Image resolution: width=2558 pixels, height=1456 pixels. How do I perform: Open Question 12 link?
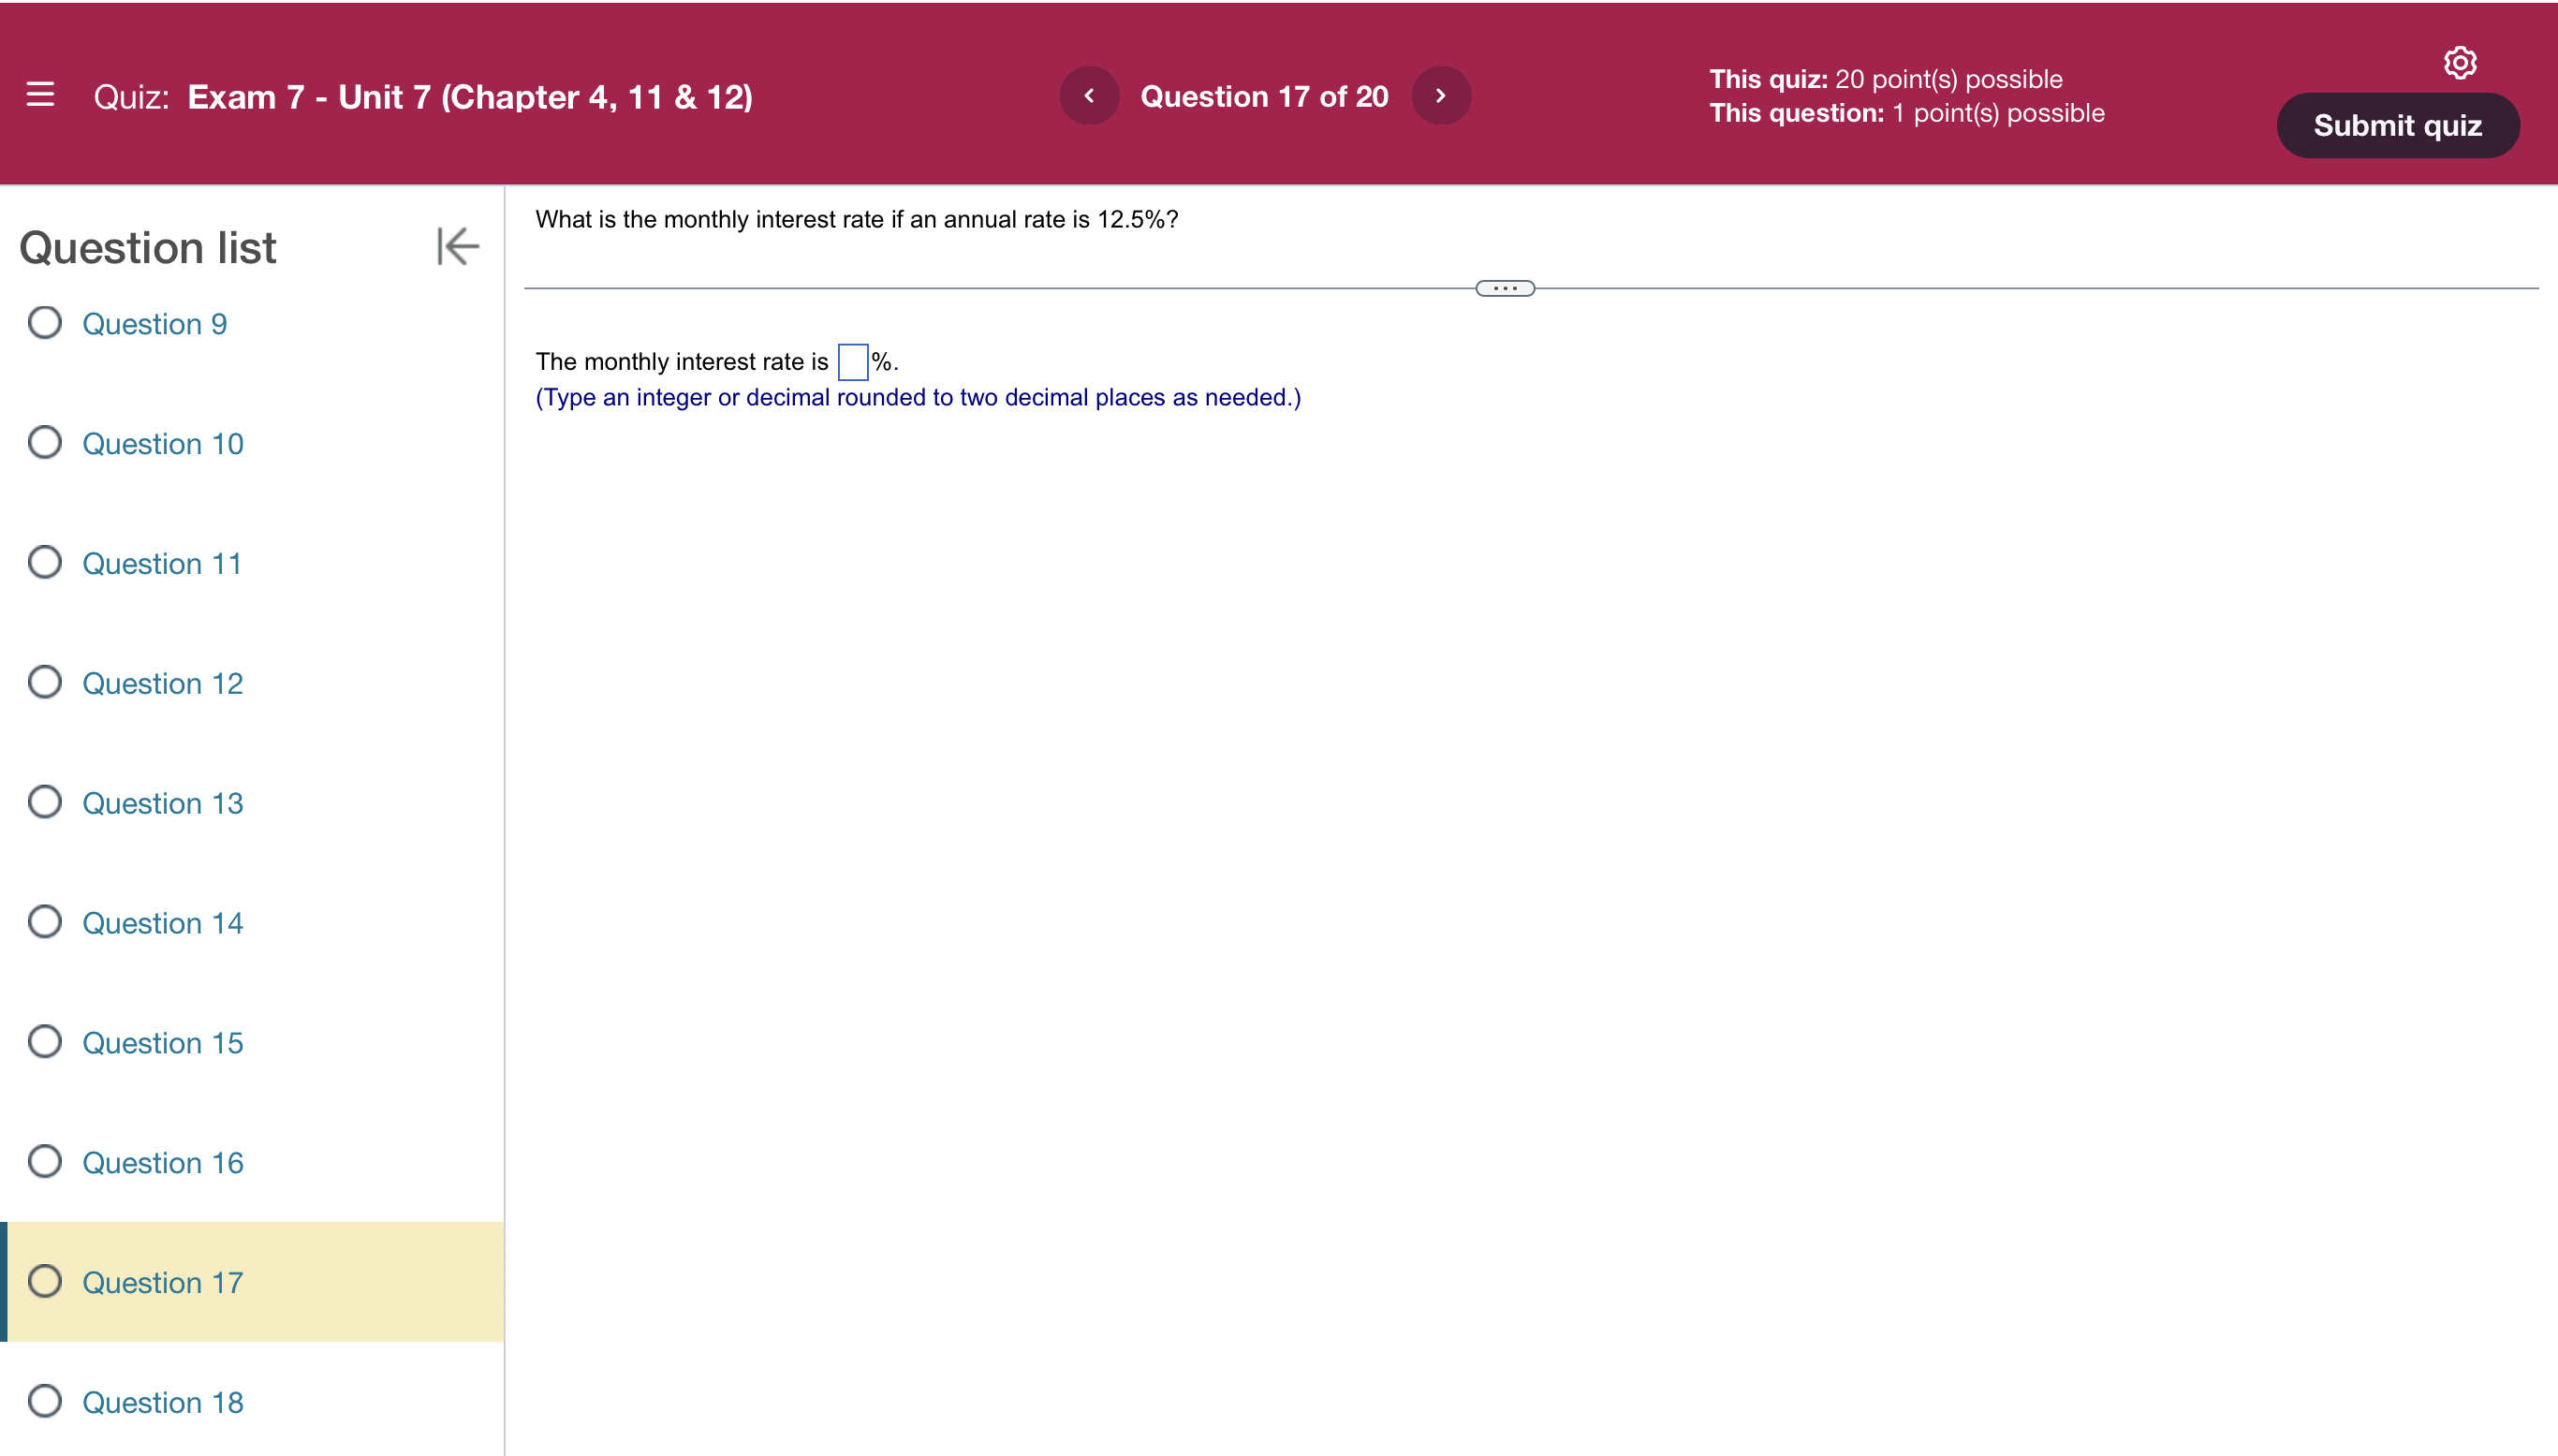click(162, 683)
